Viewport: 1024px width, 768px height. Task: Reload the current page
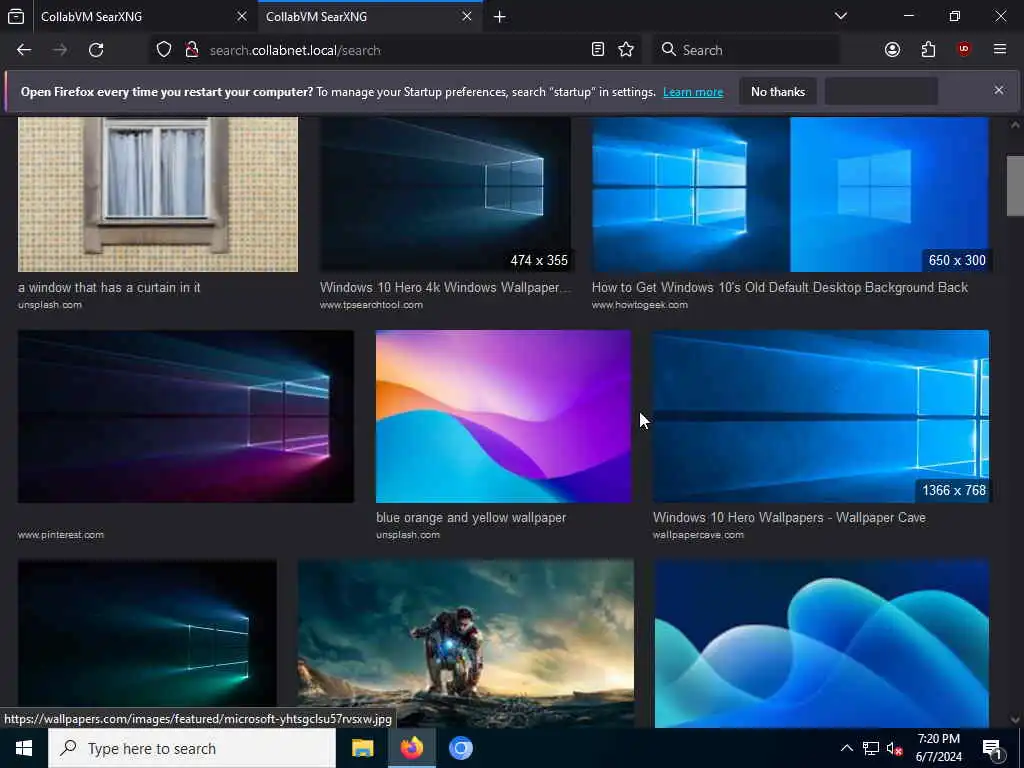[x=96, y=50]
